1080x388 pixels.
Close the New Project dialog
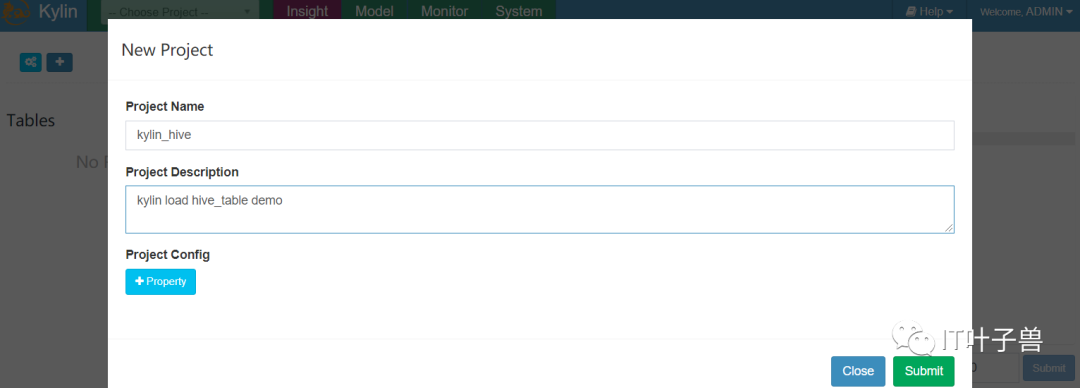click(x=858, y=371)
